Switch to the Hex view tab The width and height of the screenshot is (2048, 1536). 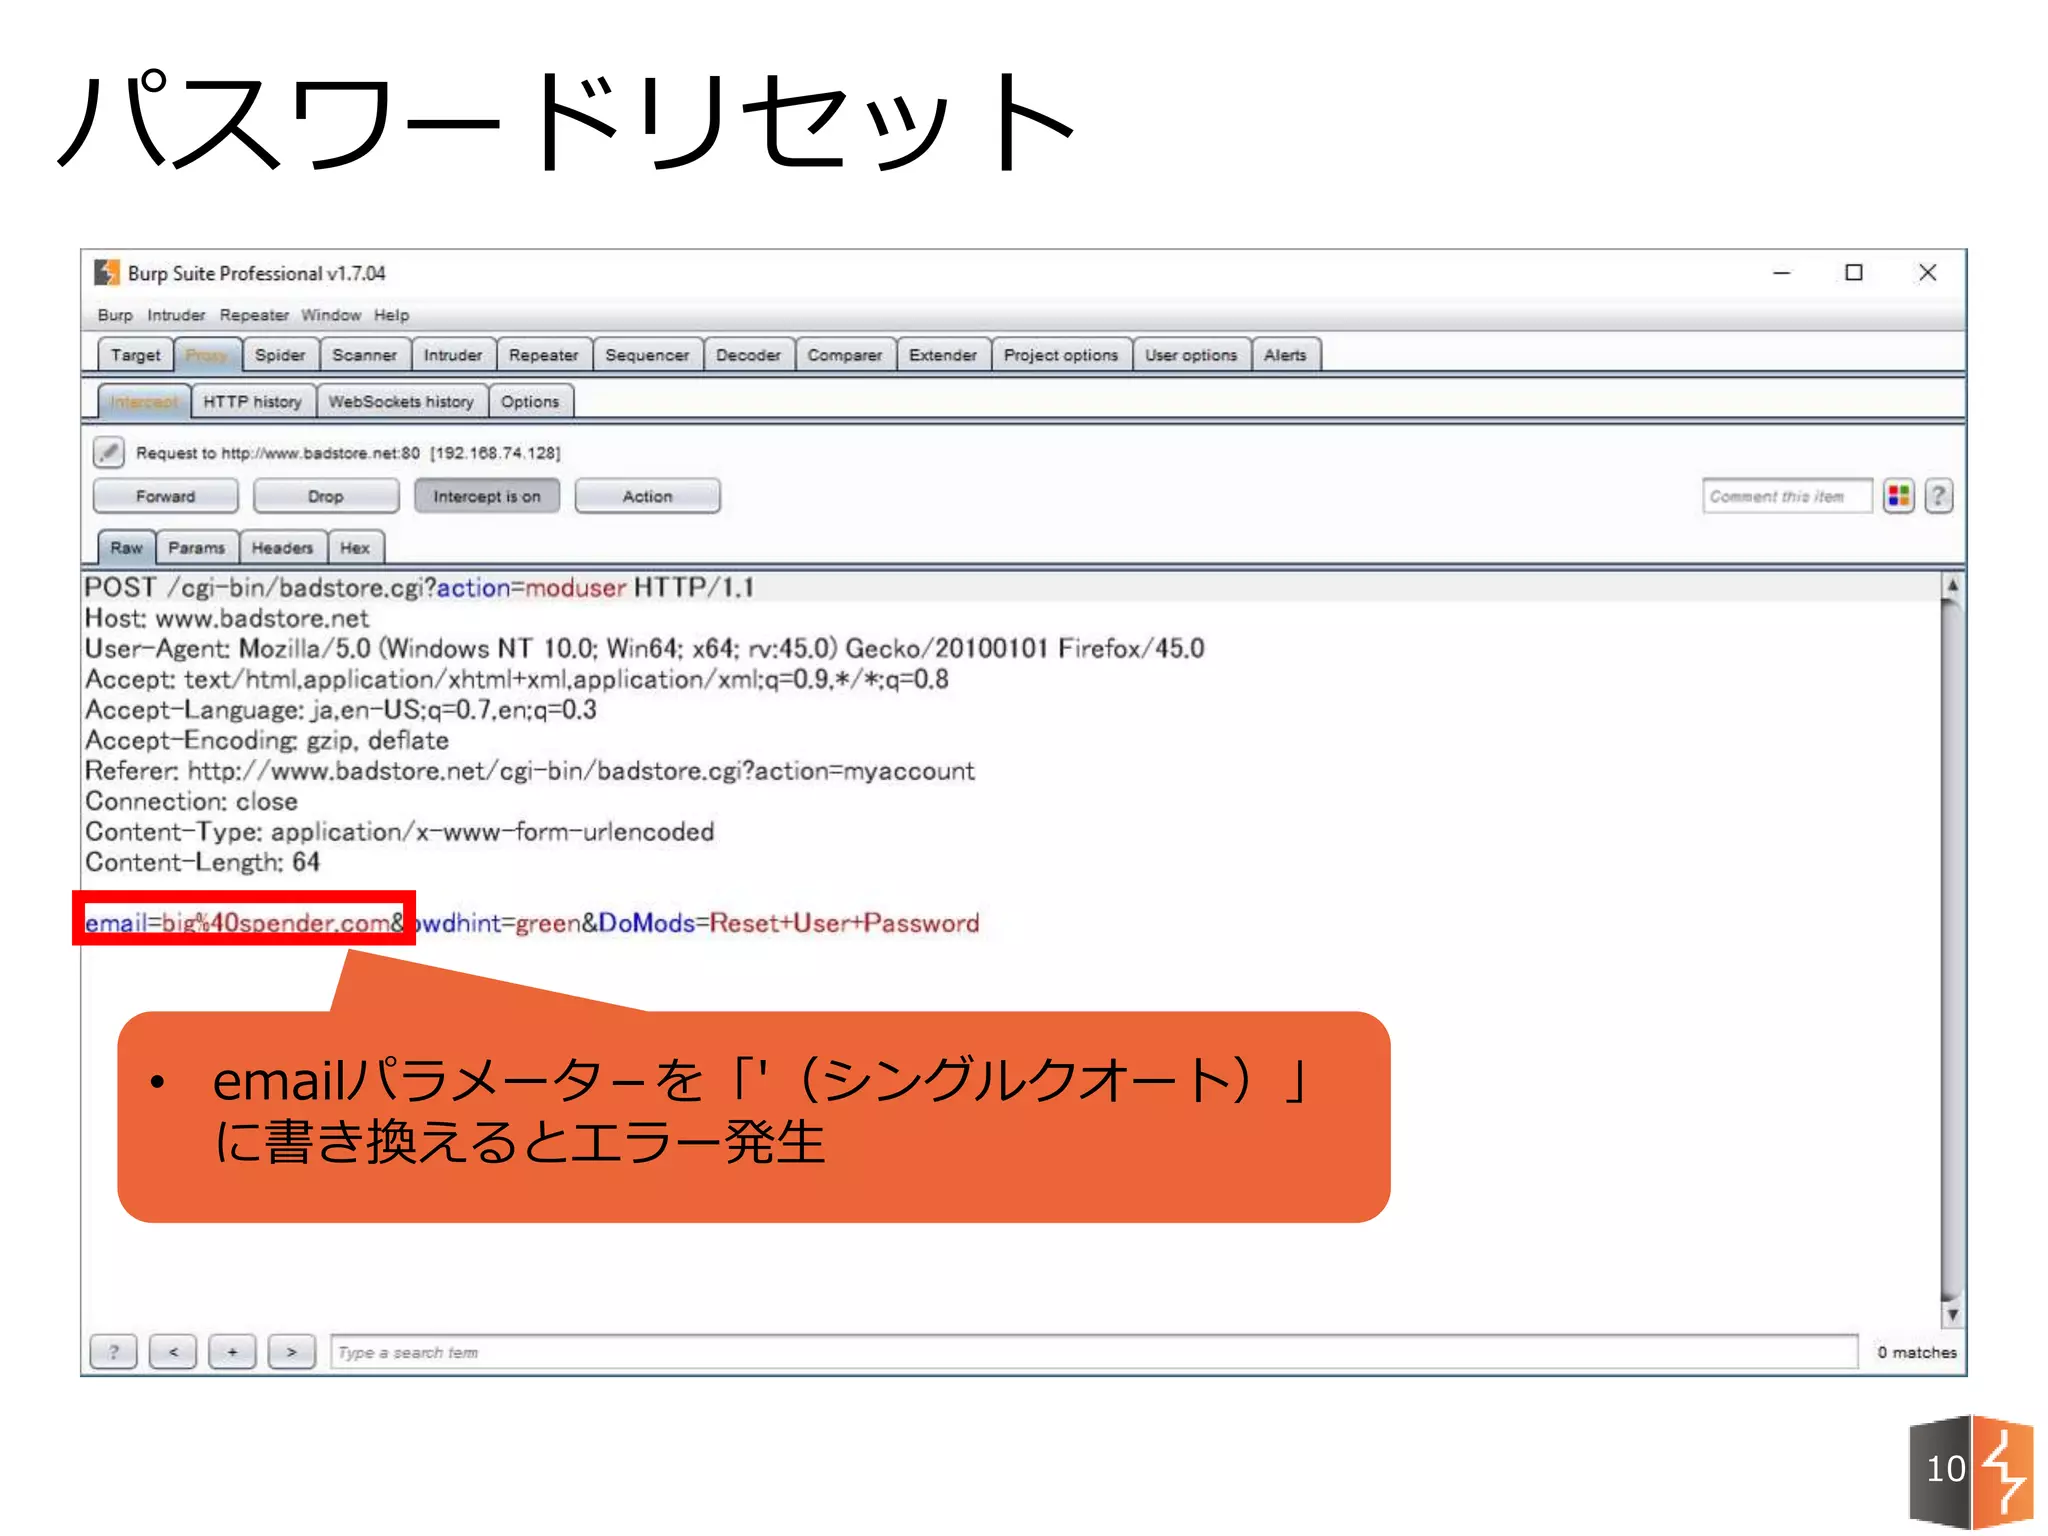[355, 547]
